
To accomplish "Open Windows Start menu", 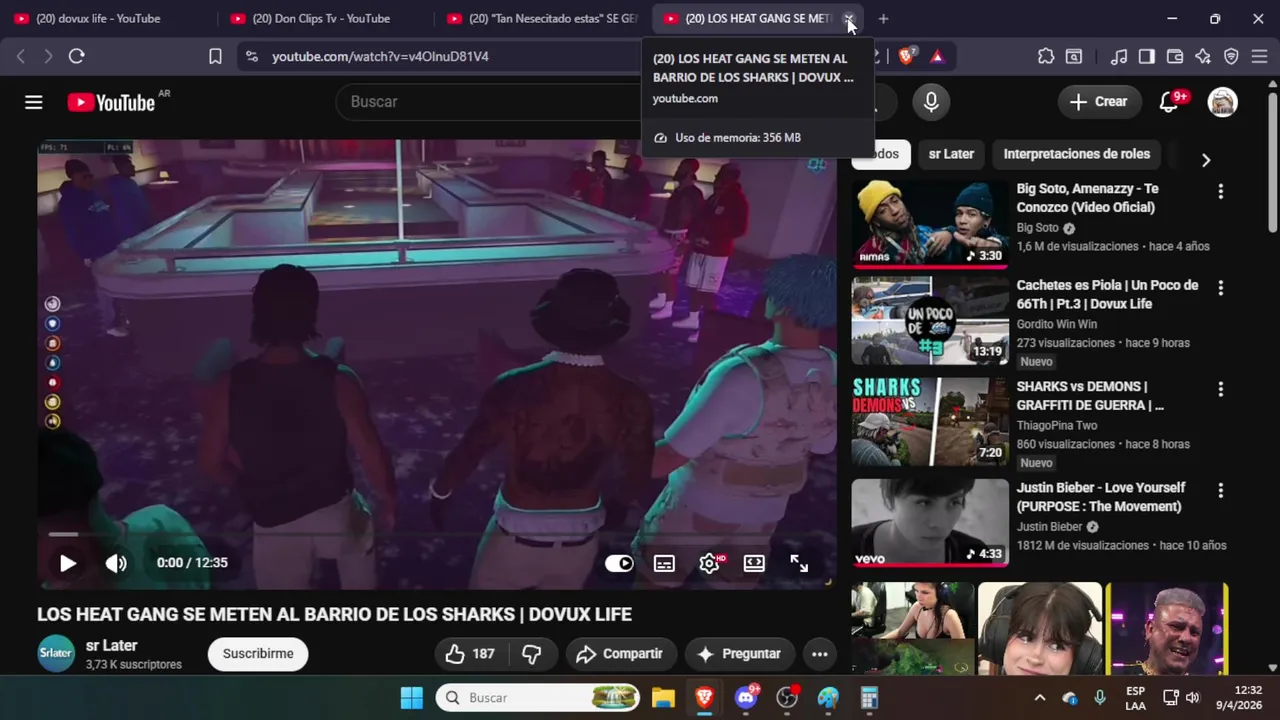I will [x=411, y=698].
